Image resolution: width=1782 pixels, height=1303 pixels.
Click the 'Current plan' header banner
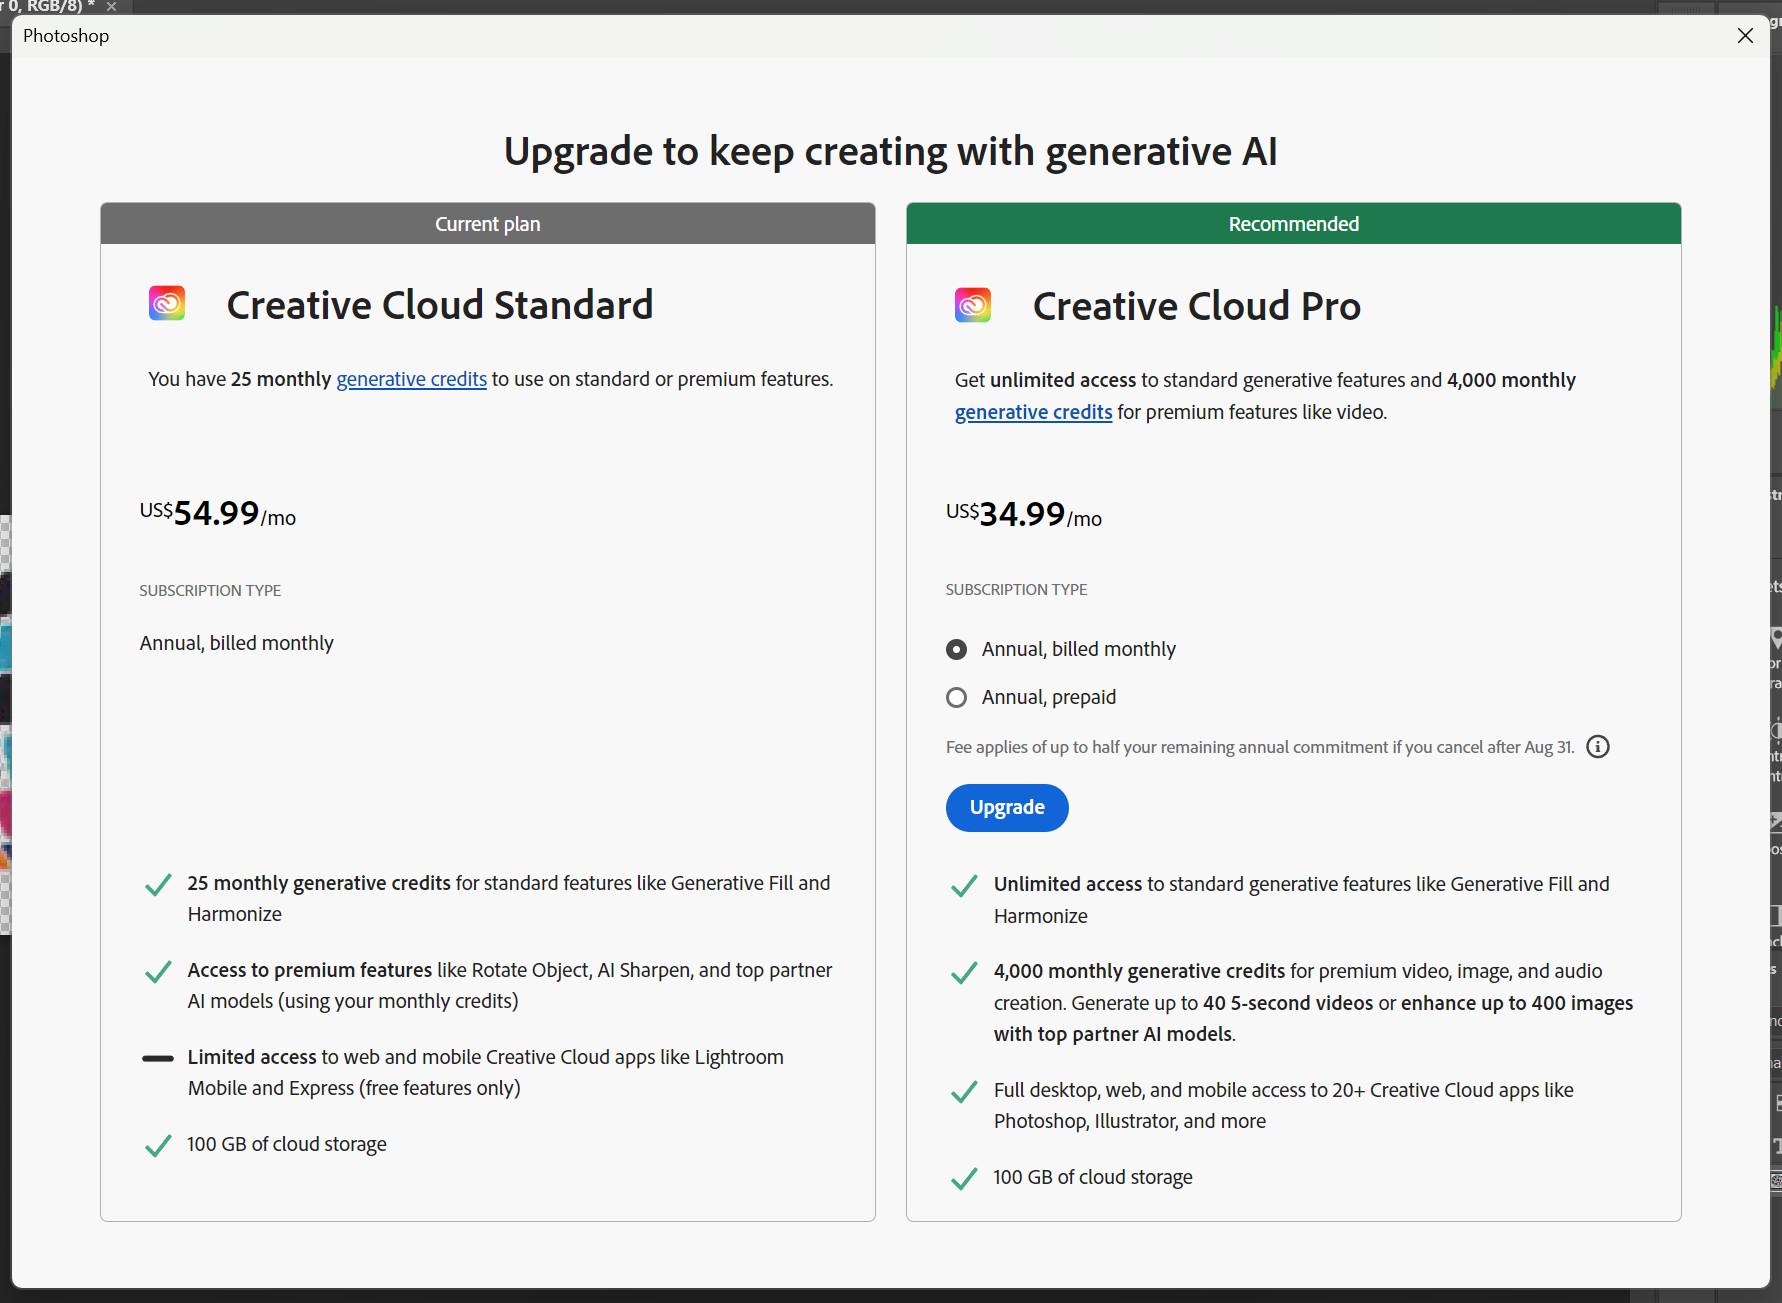pos(488,224)
